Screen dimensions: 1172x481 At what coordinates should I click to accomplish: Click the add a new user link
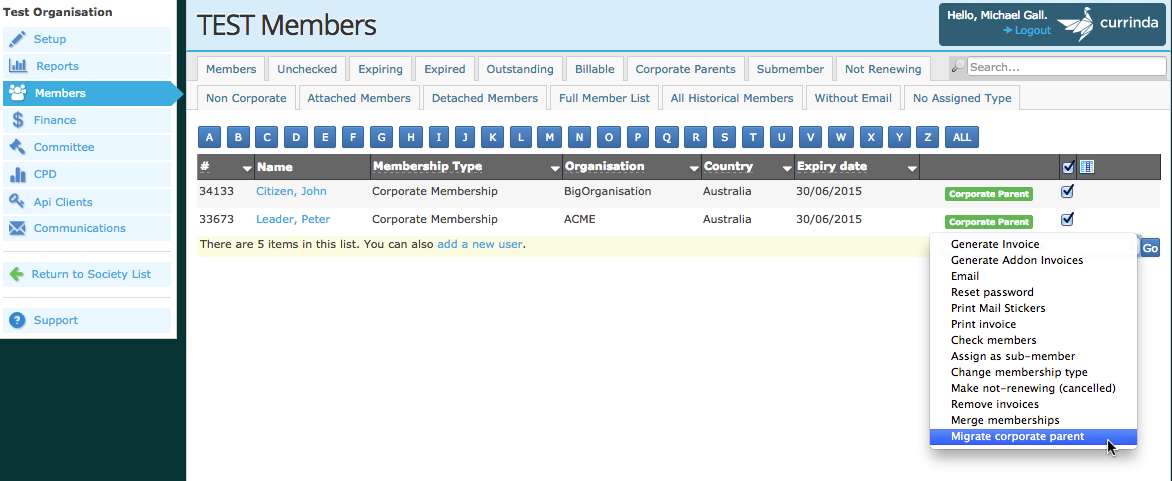(480, 244)
